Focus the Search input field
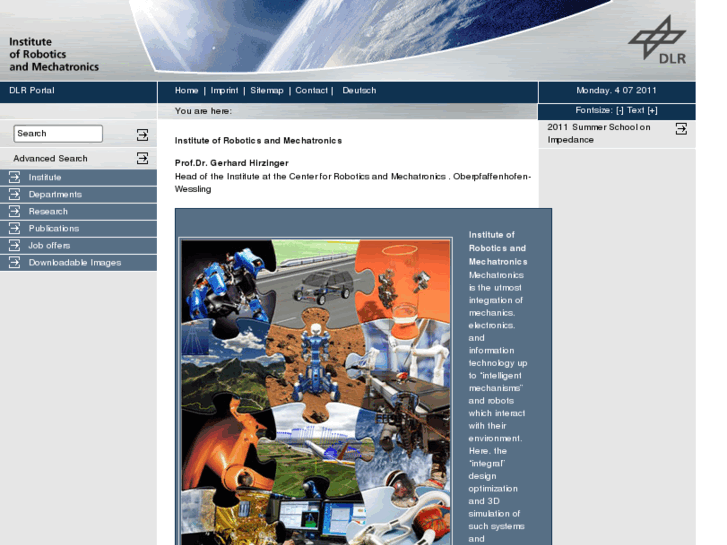This screenshot has height=545, width=727. (58, 134)
